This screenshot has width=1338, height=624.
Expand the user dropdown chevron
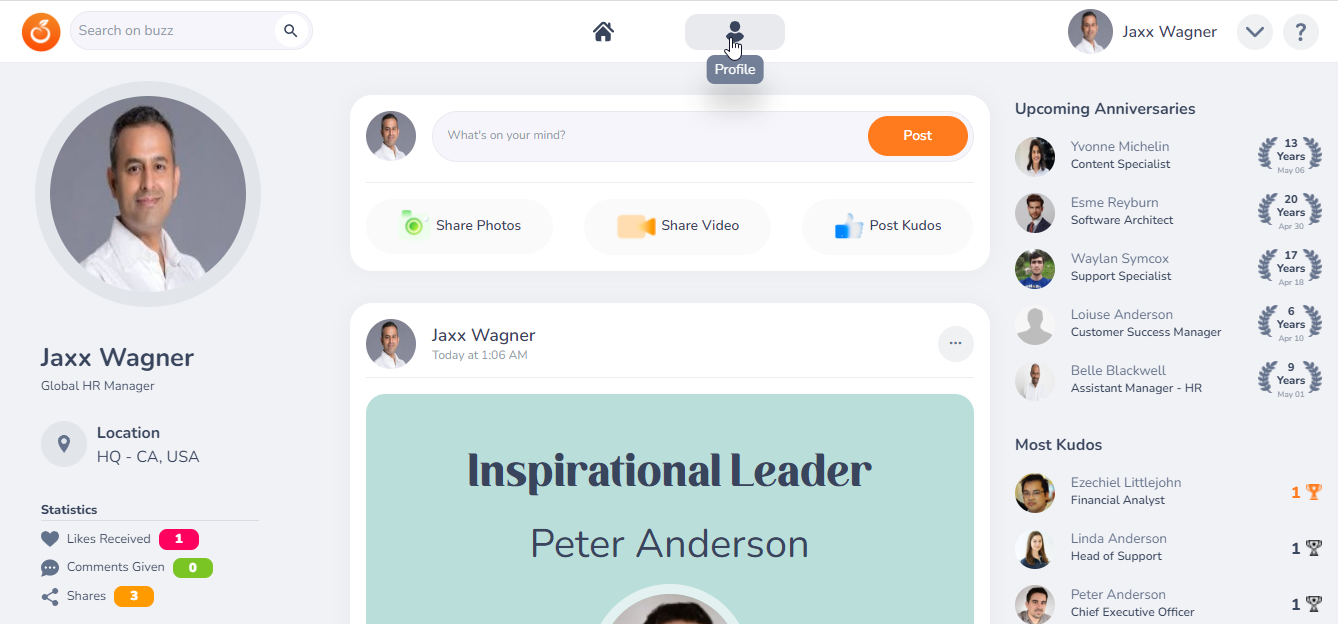[x=1255, y=32]
